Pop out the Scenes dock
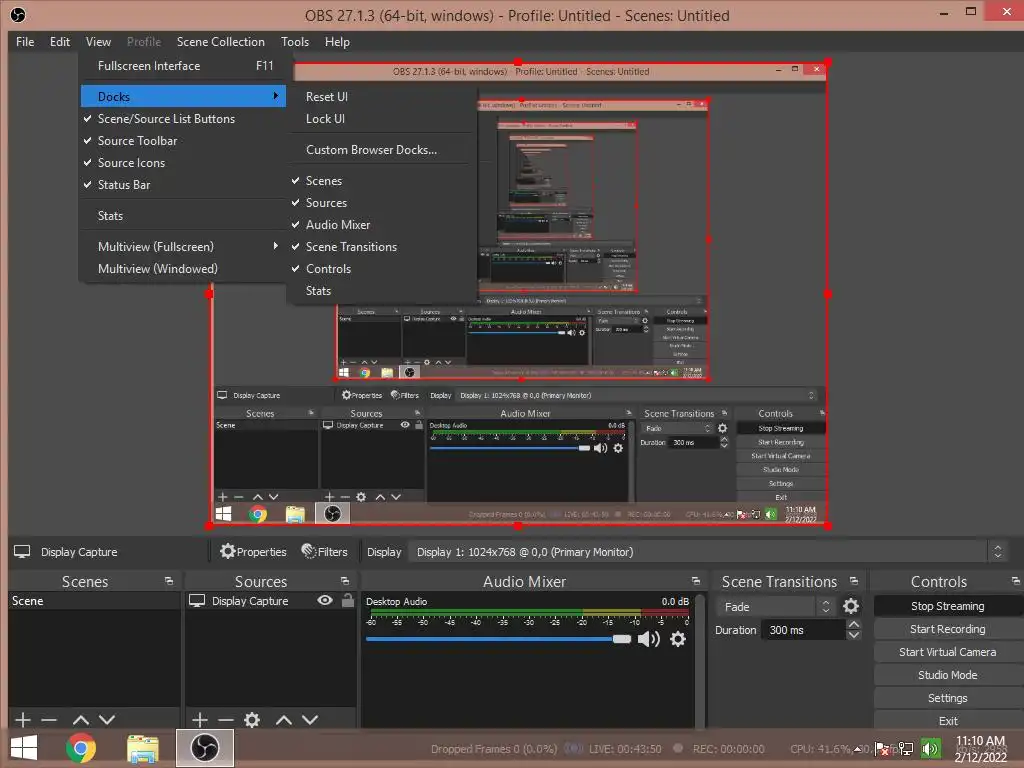Screen dimensions: 1024x768 [169, 581]
